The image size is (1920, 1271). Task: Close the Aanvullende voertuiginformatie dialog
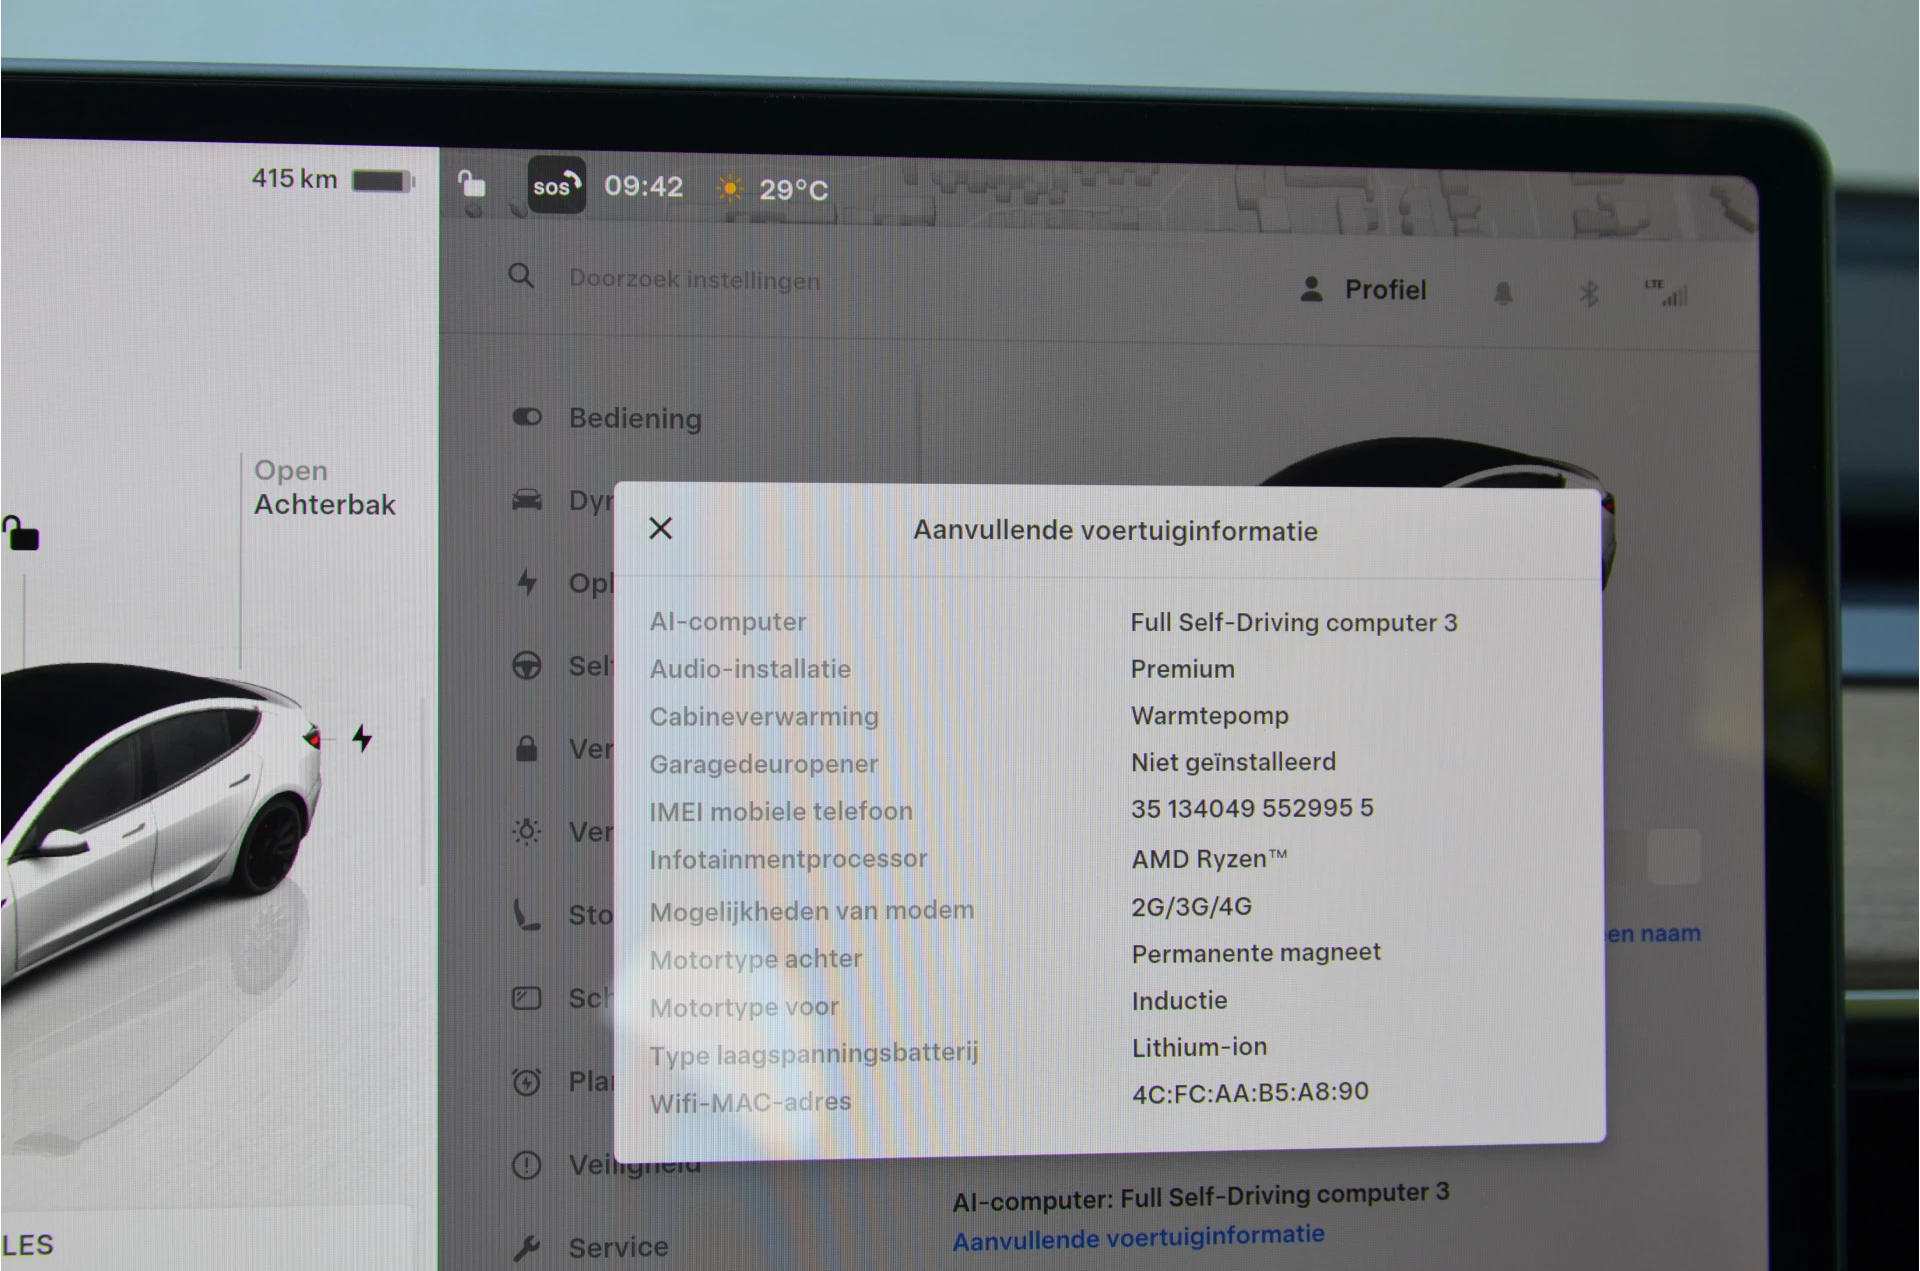(661, 528)
